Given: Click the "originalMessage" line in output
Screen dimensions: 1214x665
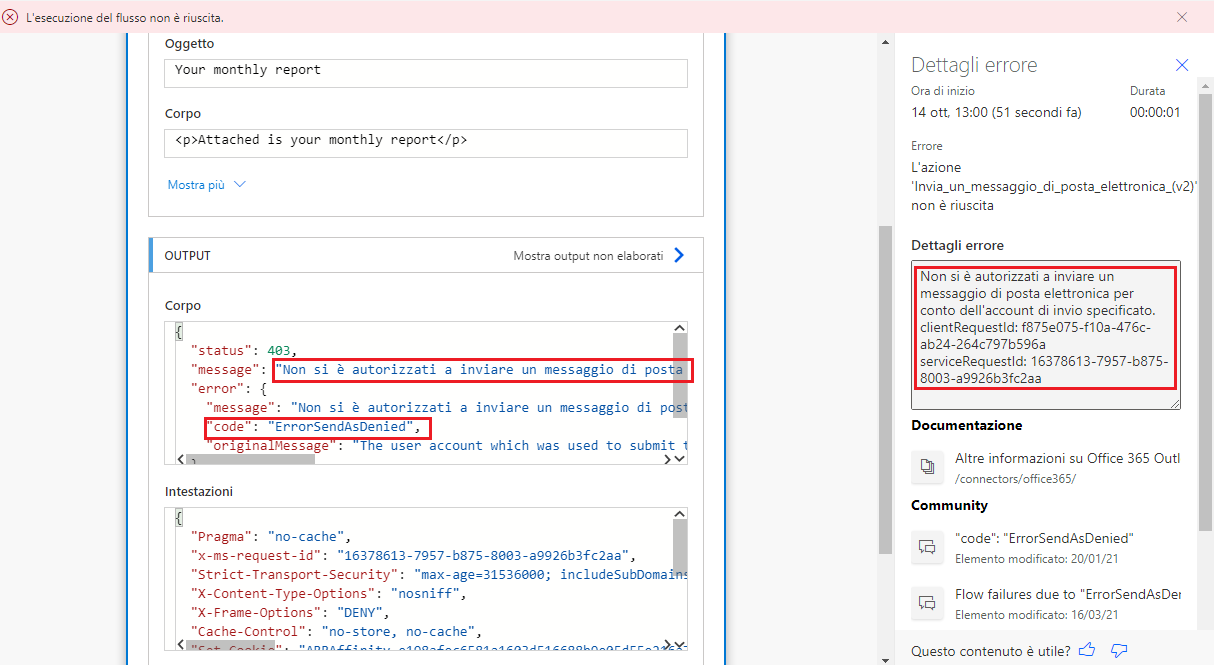Looking at the screenshot, I should (446, 445).
